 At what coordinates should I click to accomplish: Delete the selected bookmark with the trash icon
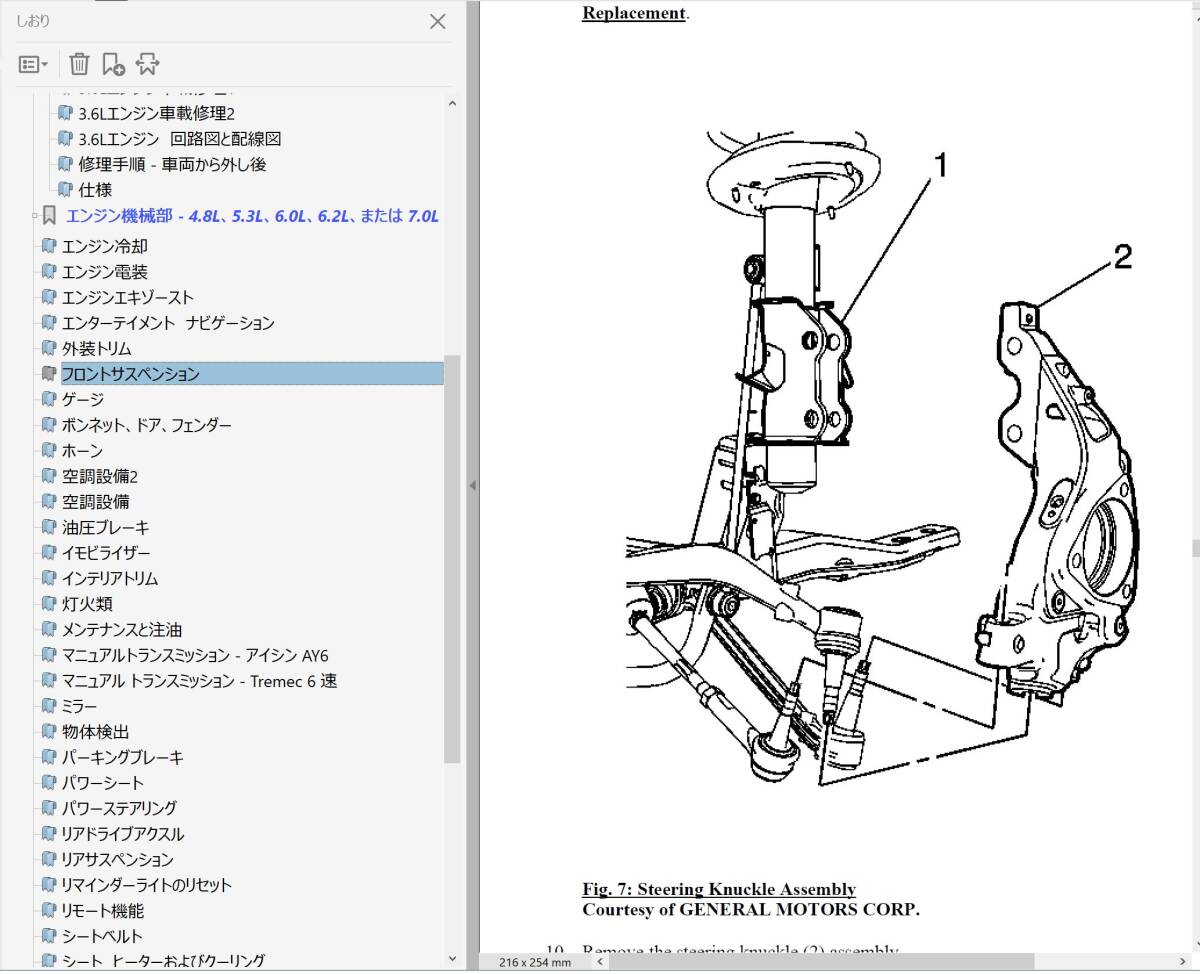point(79,64)
